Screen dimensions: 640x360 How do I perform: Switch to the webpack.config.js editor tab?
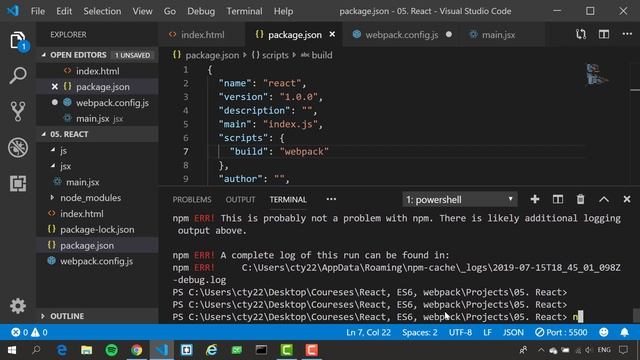[x=402, y=35]
